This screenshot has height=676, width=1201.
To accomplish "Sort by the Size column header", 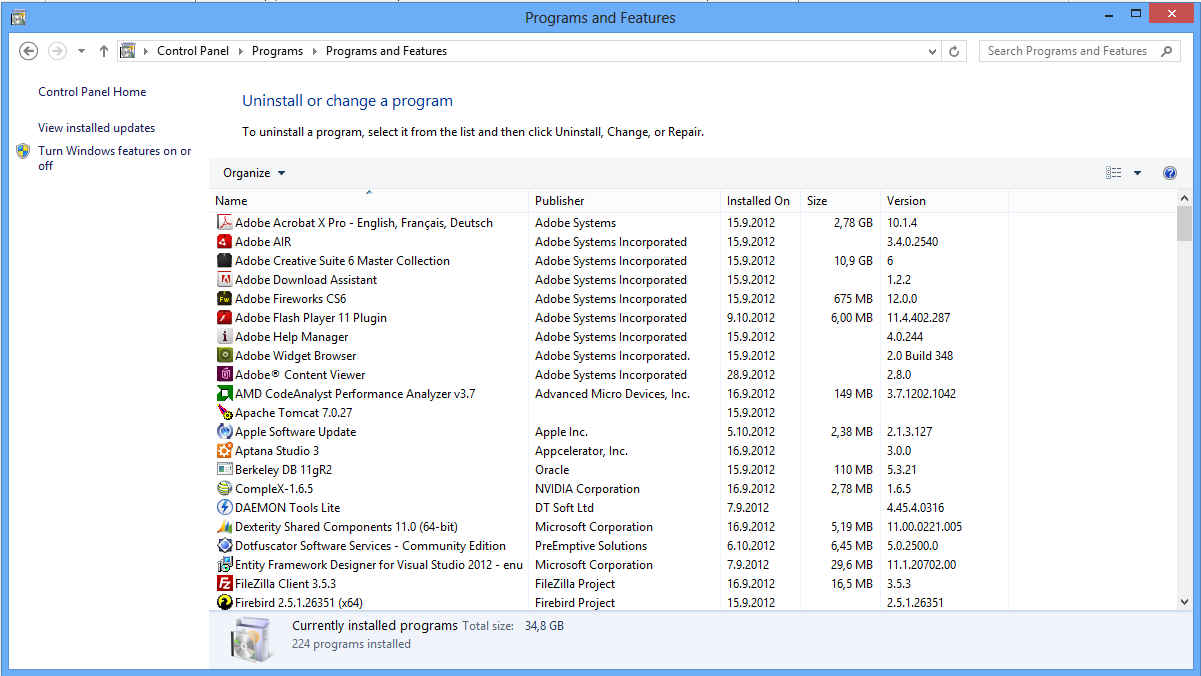I will point(841,201).
